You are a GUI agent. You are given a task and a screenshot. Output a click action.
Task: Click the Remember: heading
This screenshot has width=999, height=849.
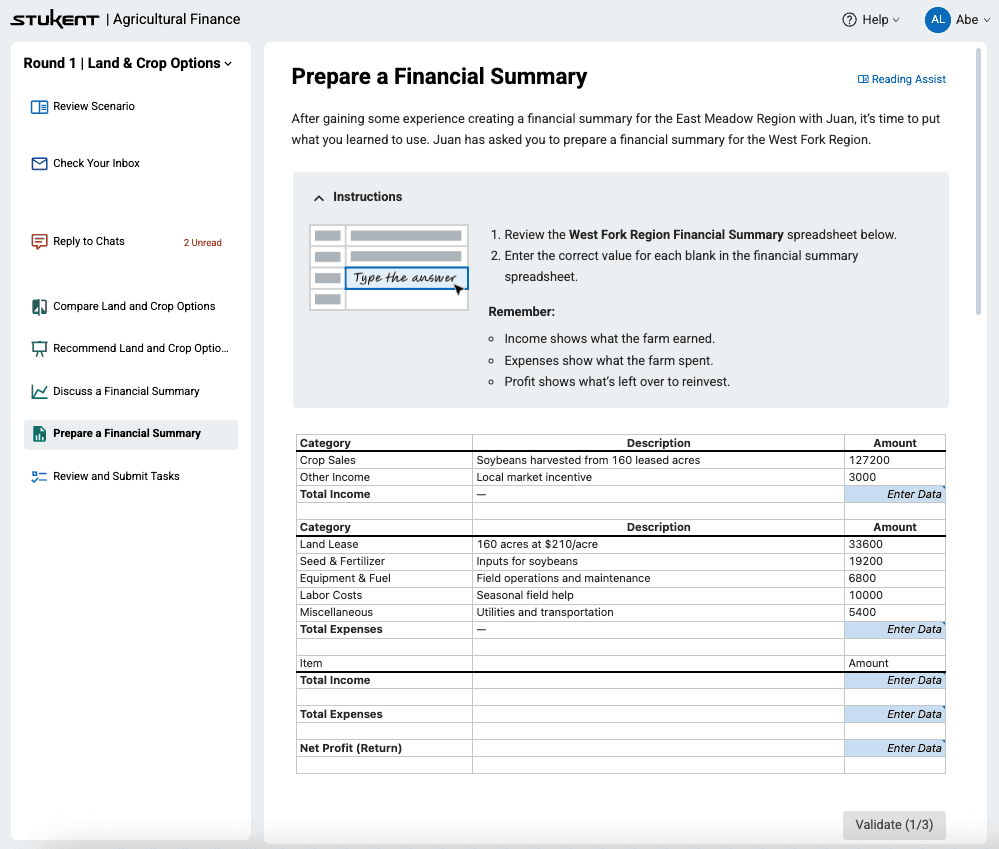click(521, 312)
